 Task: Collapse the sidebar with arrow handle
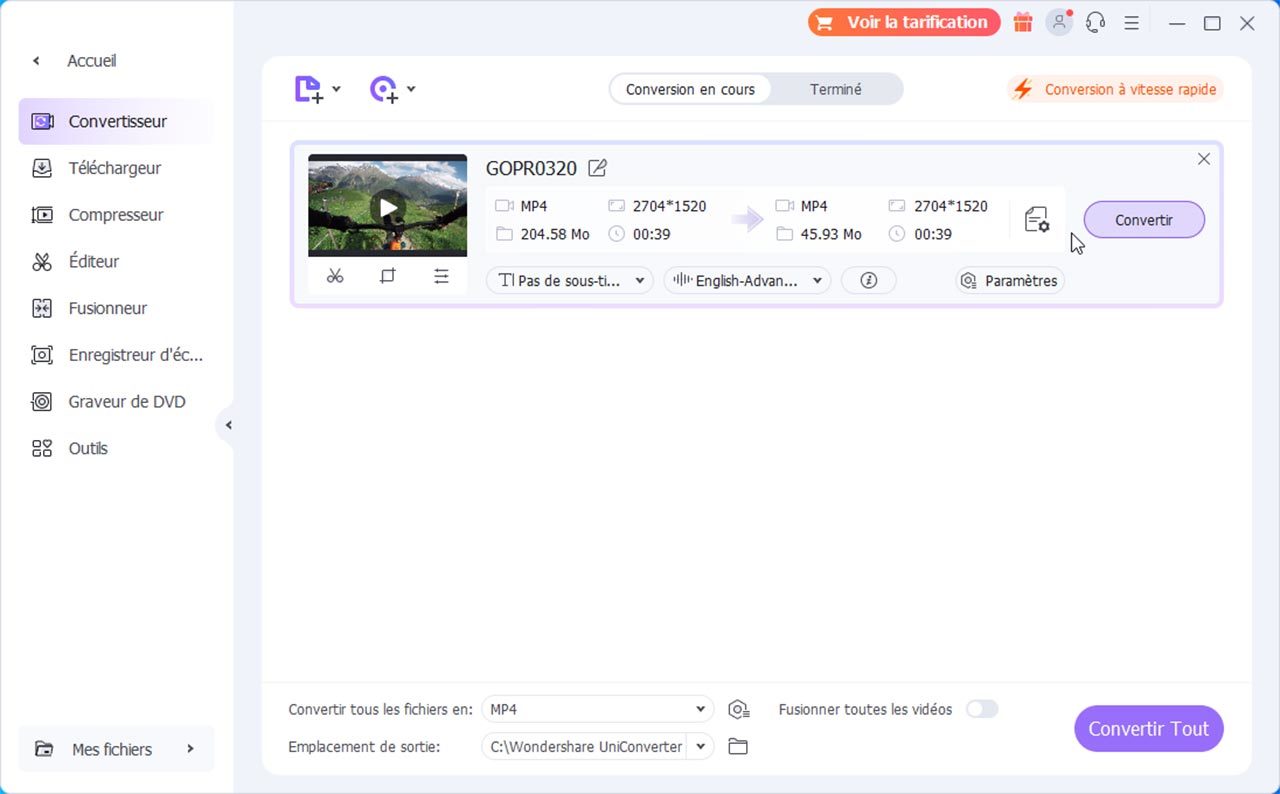227,425
